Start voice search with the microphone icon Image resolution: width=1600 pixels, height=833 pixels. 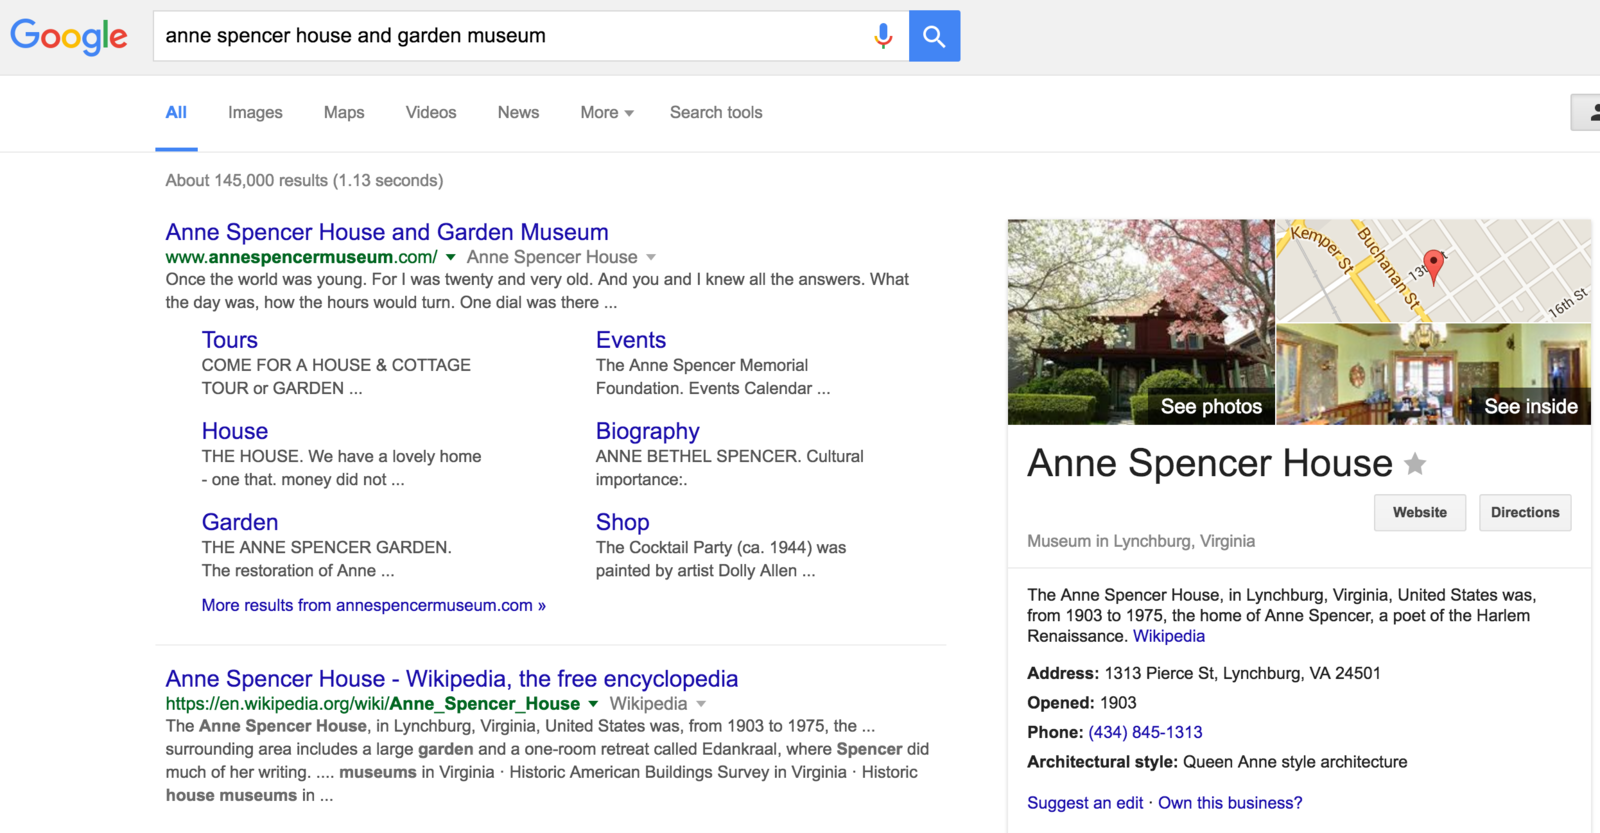click(883, 36)
